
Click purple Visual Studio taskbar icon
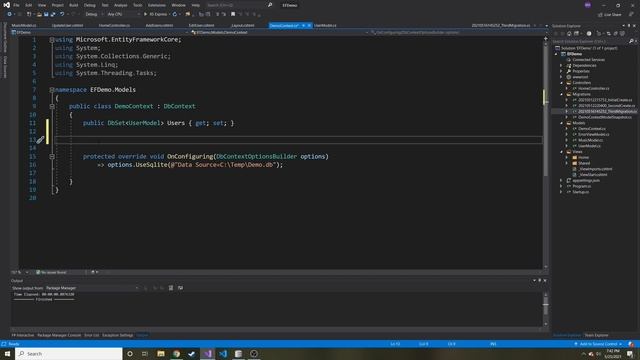208,353
